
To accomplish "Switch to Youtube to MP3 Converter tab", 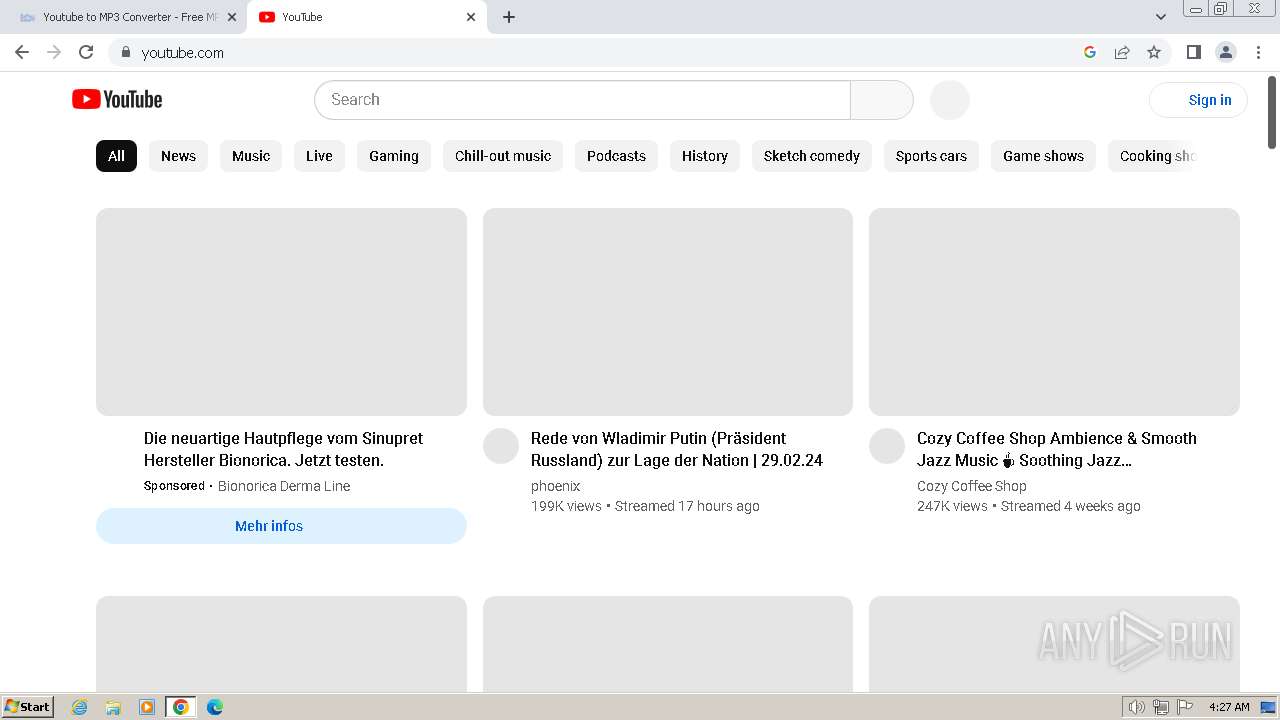I will [128, 17].
